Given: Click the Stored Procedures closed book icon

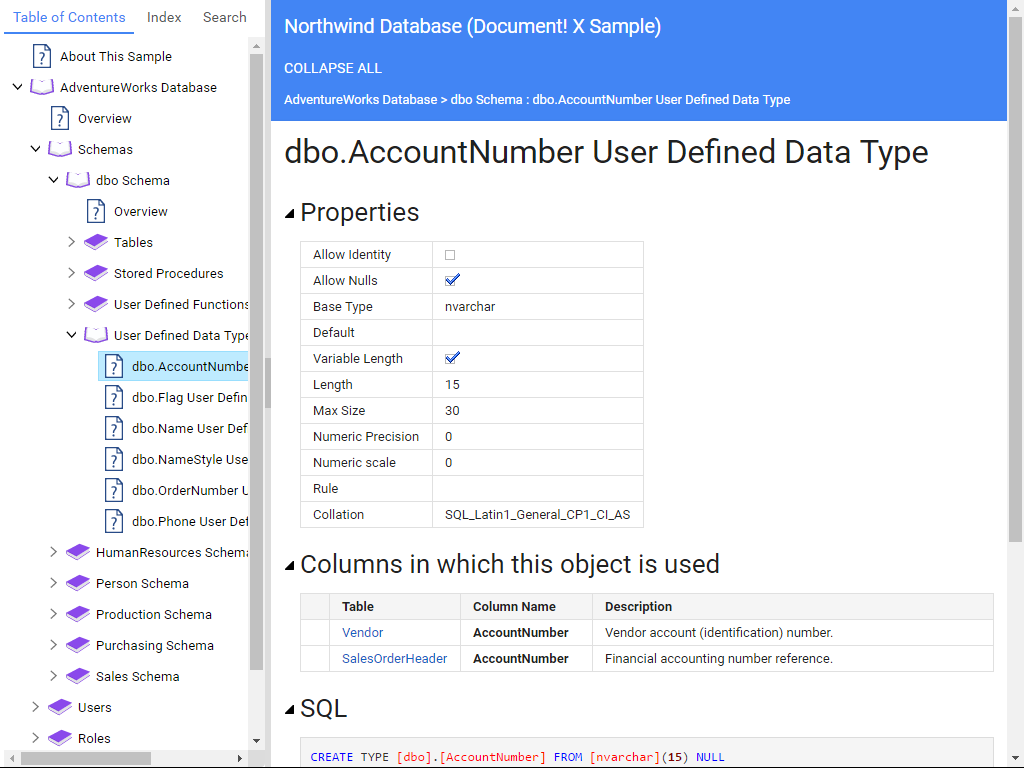Looking at the screenshot, I should click(x=96, y=273).
